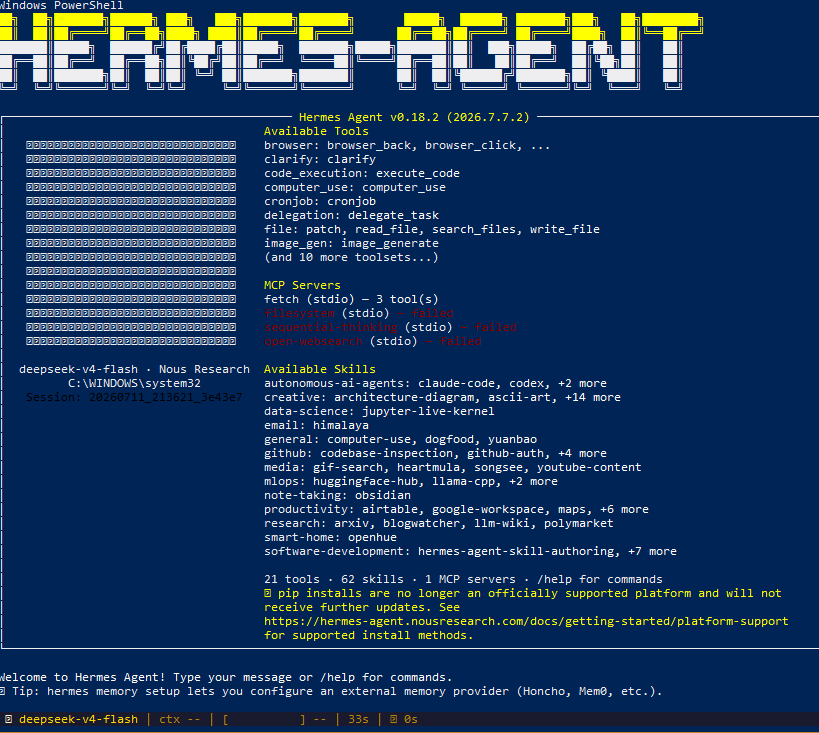Click the Available Tools section heading
Image resolution: width=819 pixels, height=733 pixels.
click(316, 131)
